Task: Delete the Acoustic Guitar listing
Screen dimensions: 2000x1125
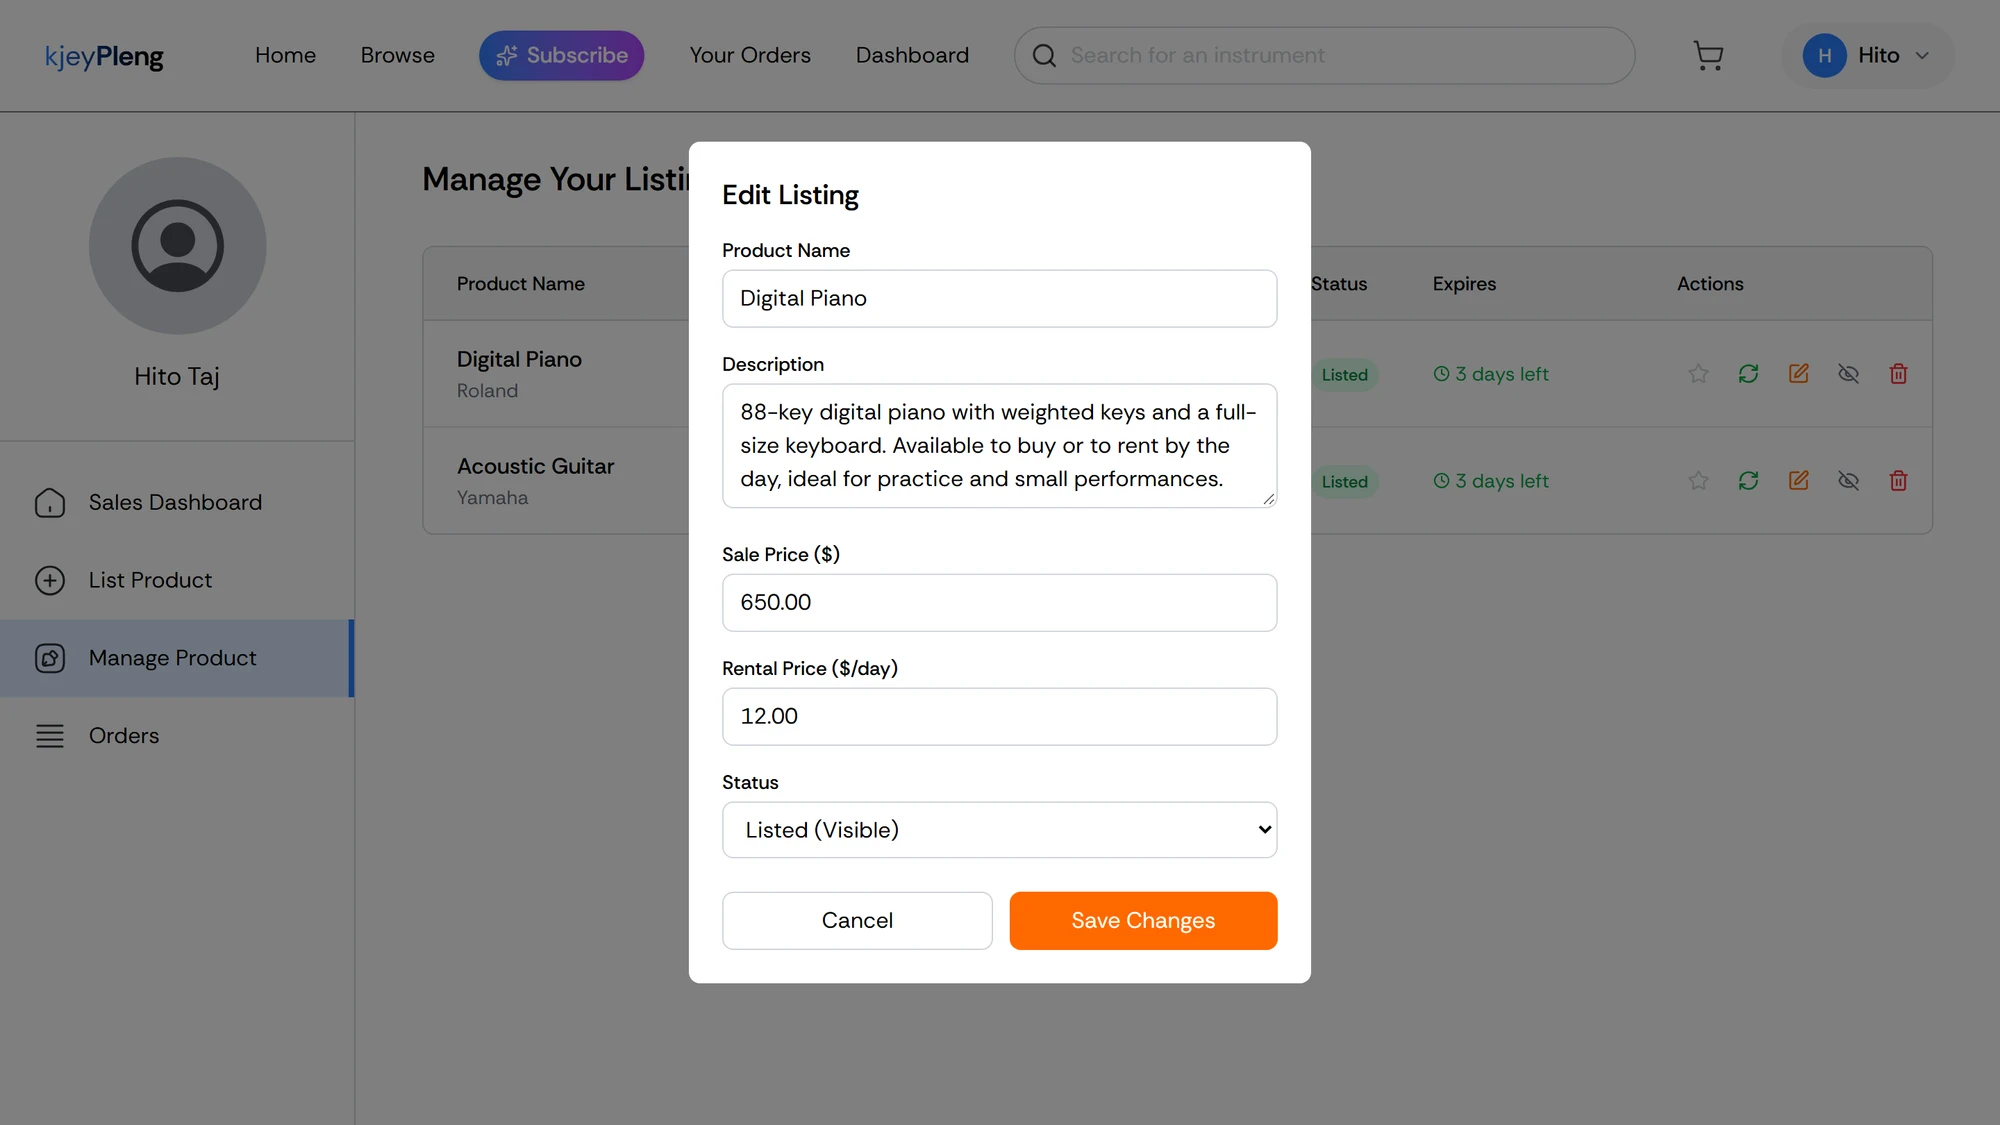Action: click(x=1898, y=481)
